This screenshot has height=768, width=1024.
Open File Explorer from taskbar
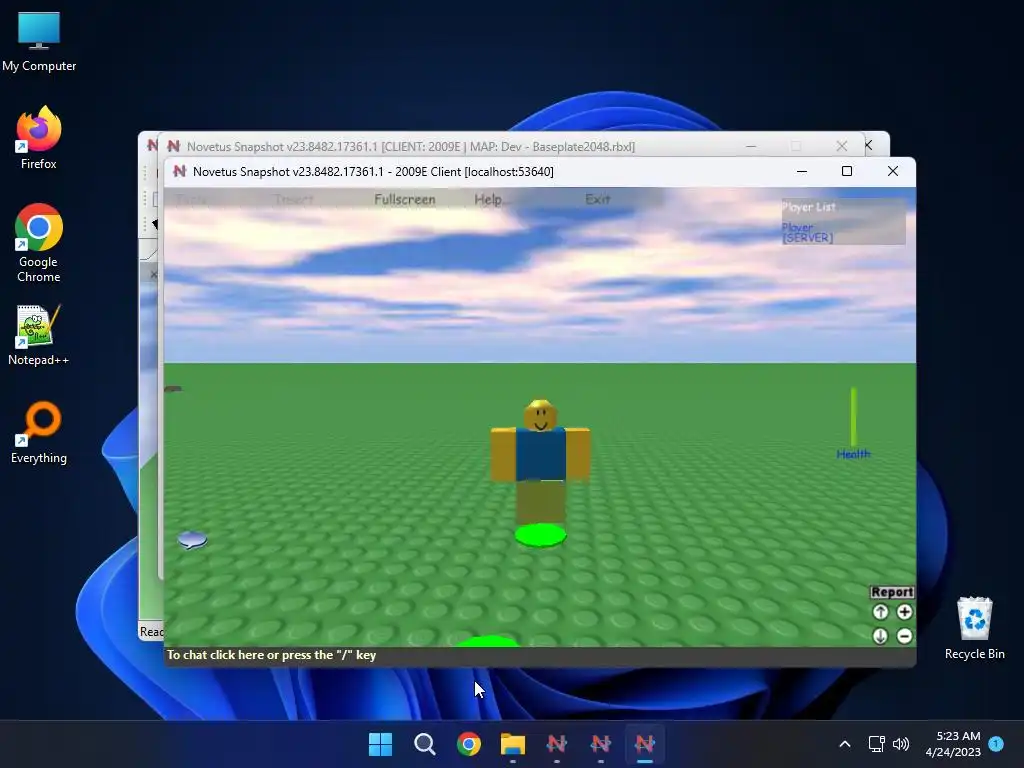click(513, 744)
